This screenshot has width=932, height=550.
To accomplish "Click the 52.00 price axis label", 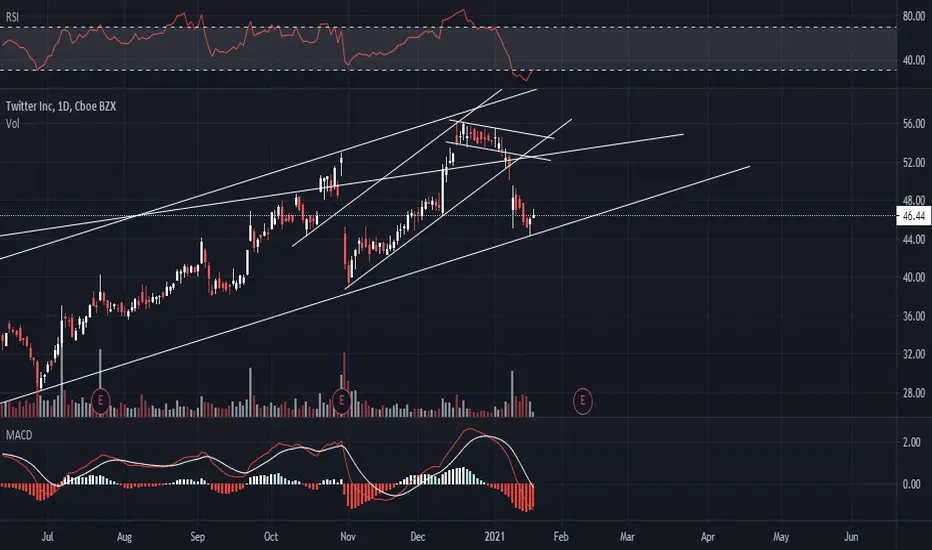I will (x=914, y=162).
